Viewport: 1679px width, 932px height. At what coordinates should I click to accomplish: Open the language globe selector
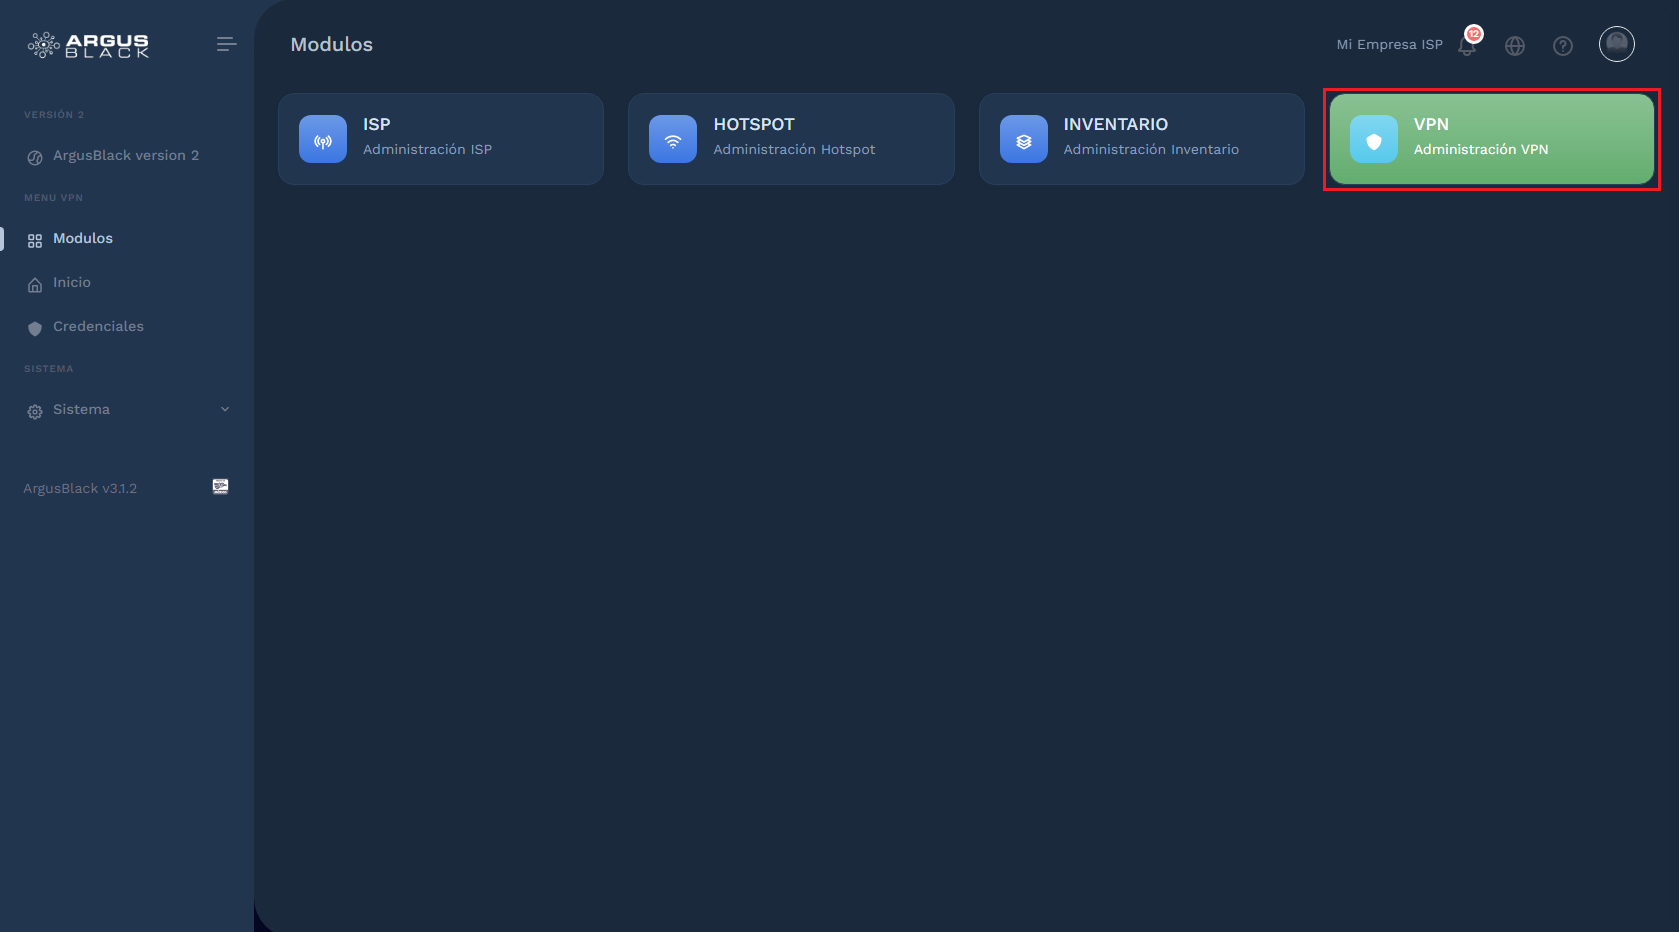1514,45
